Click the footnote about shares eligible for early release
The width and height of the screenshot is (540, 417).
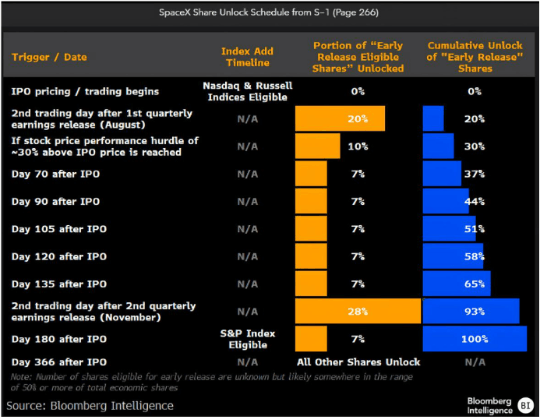coord(211,382)
